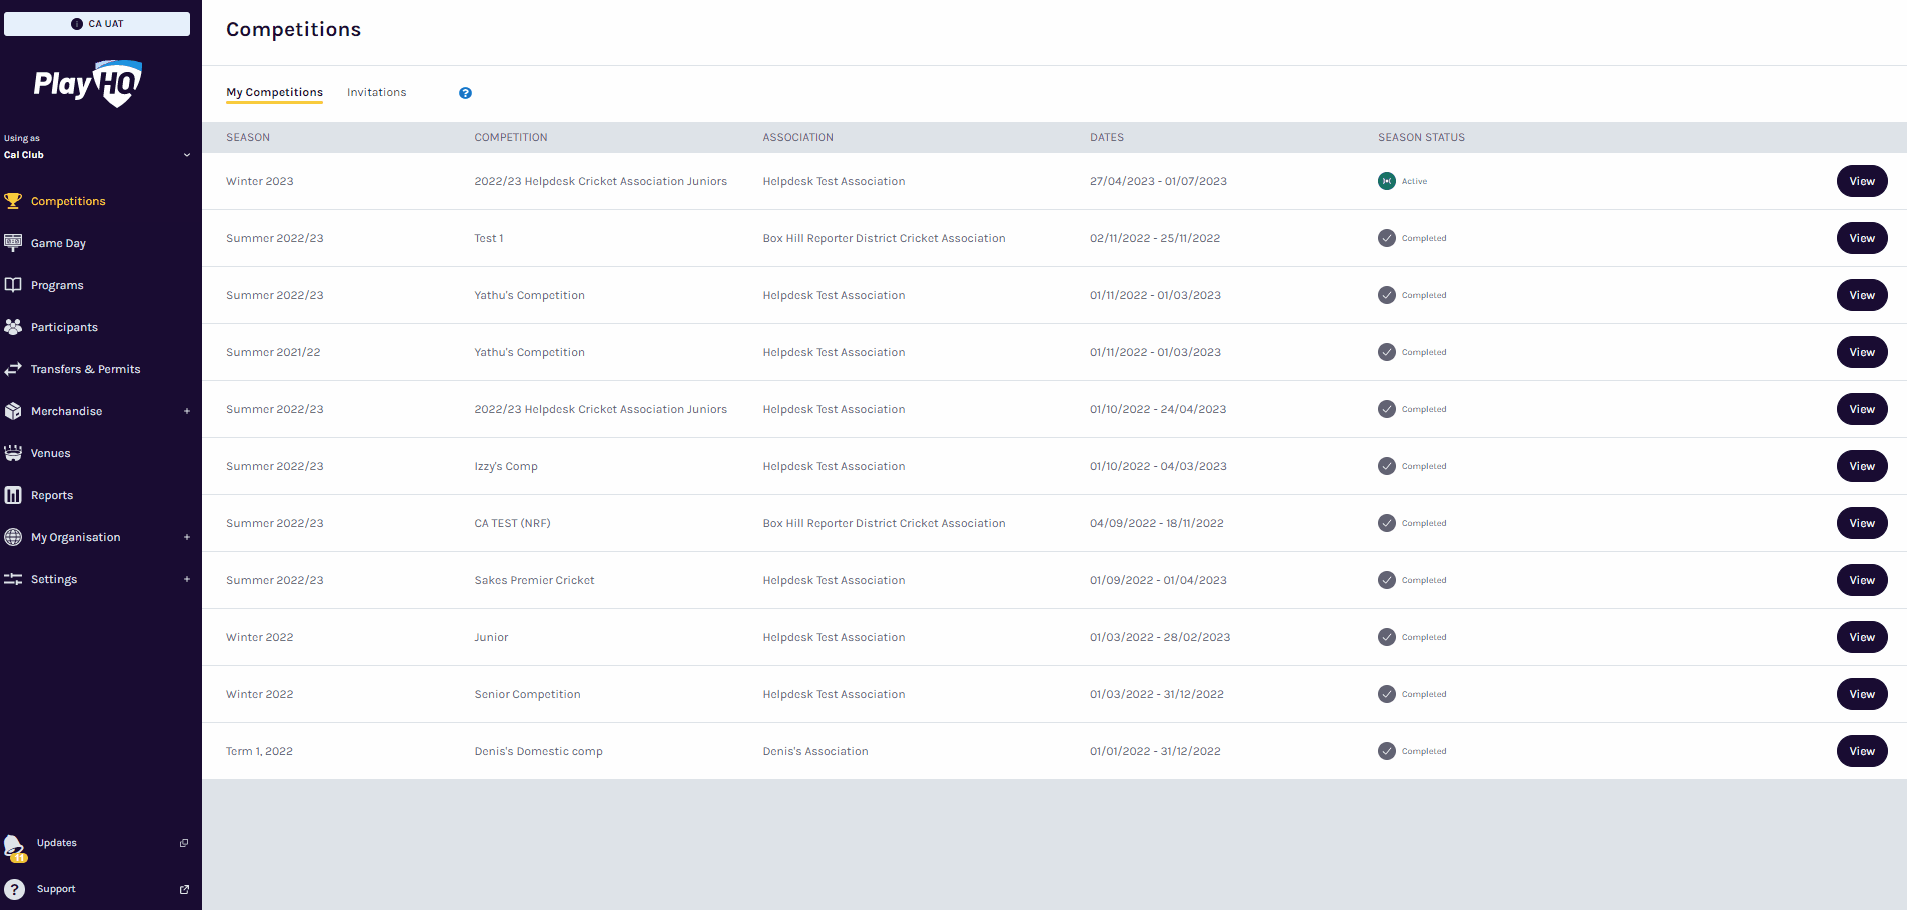The width and height of the screenshot is (1907, 910).
Task: Open Transfers & Permits via its arrows icon
Action: pos(13,368)
